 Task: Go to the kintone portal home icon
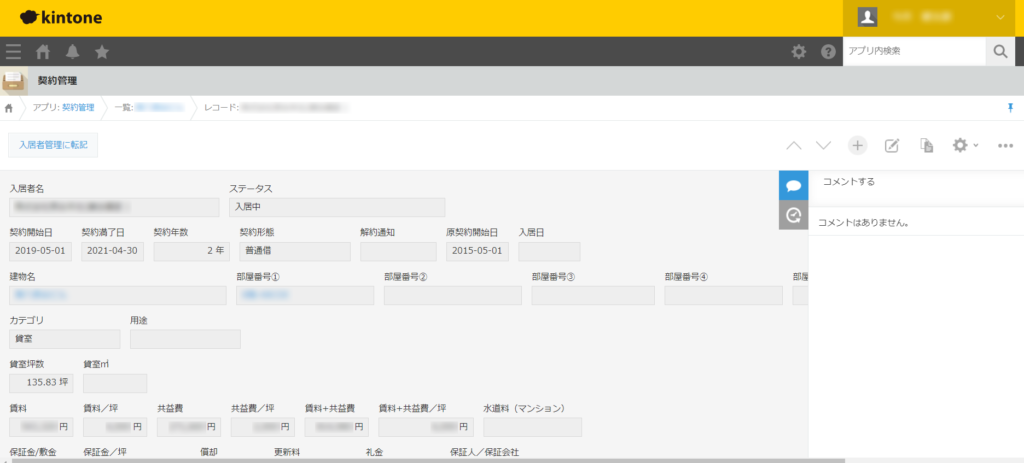pos(43,52)
